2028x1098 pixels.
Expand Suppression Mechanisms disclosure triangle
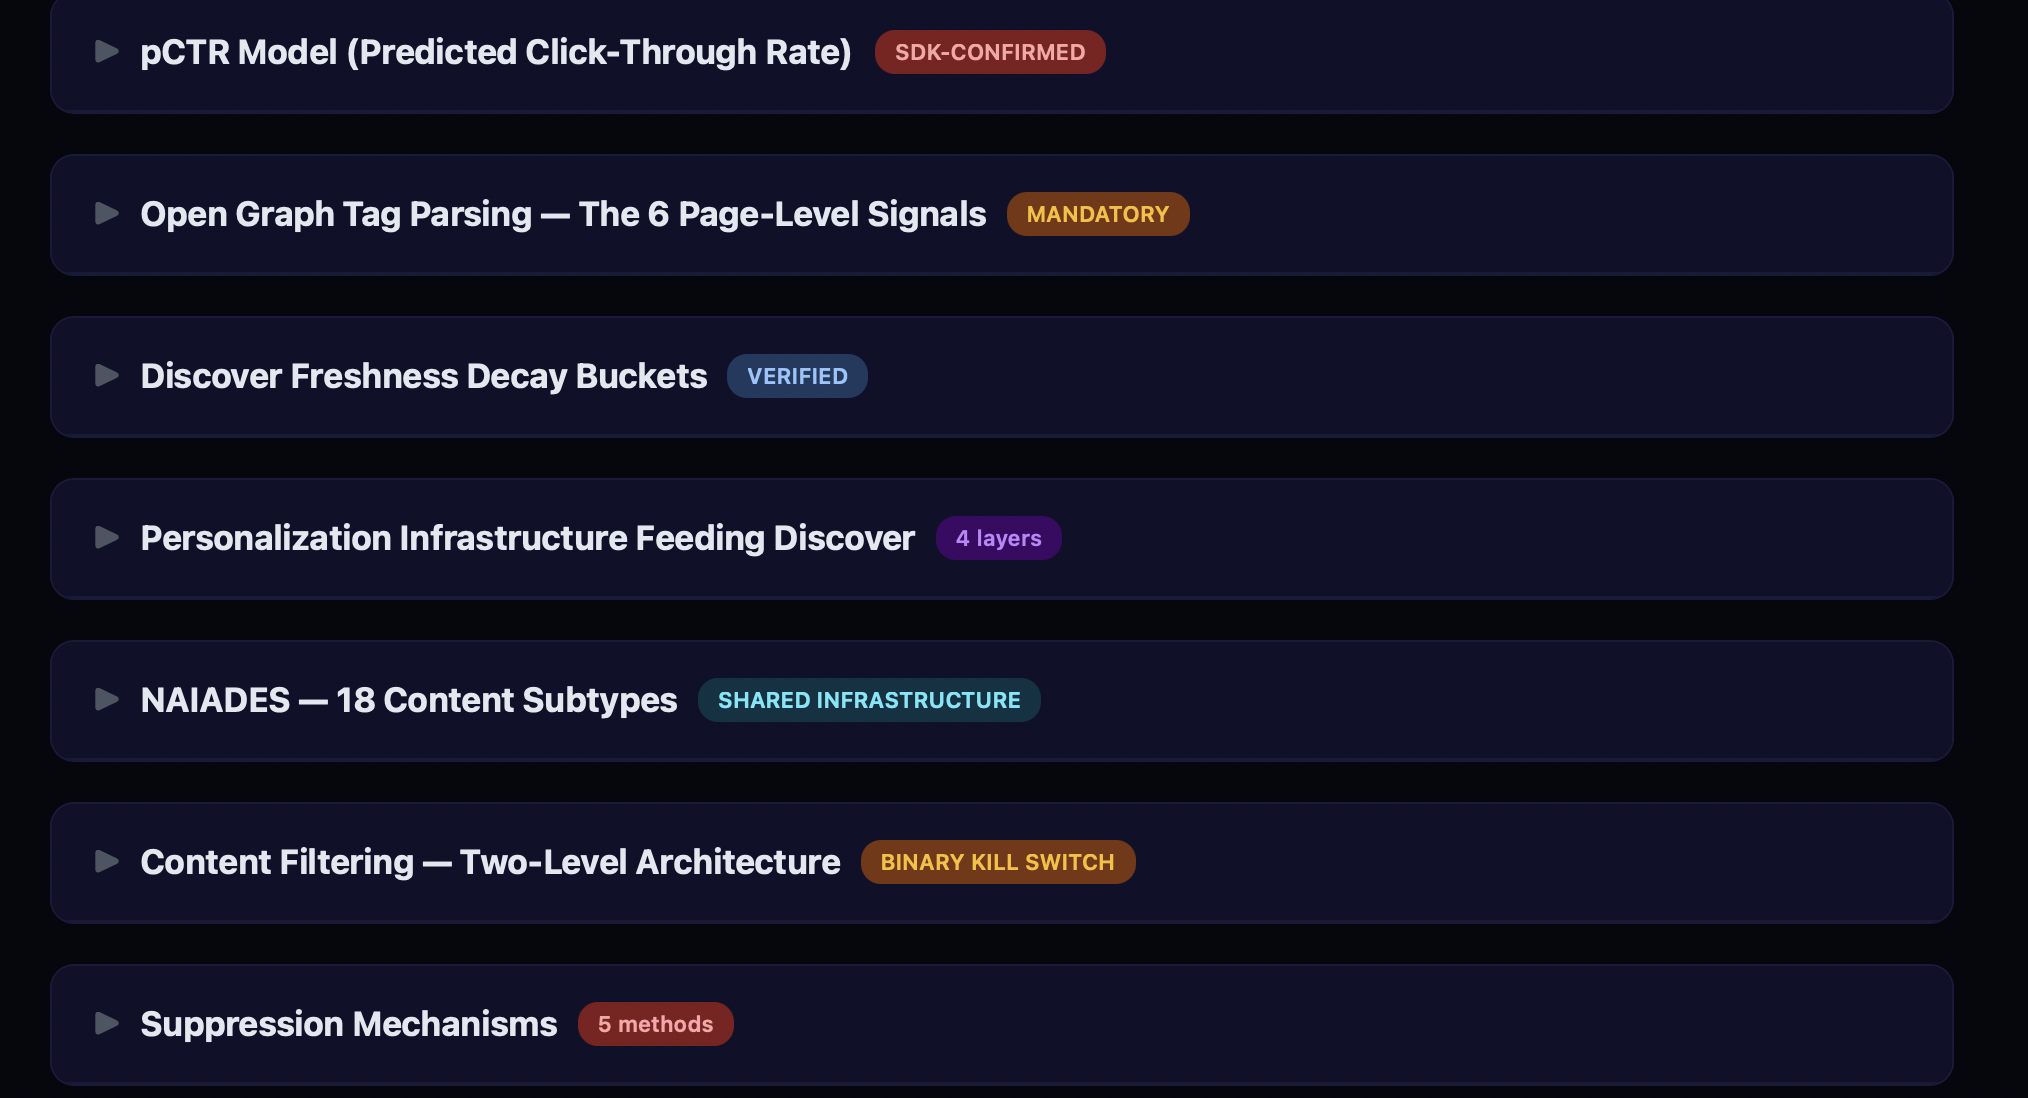(106, 1024)
